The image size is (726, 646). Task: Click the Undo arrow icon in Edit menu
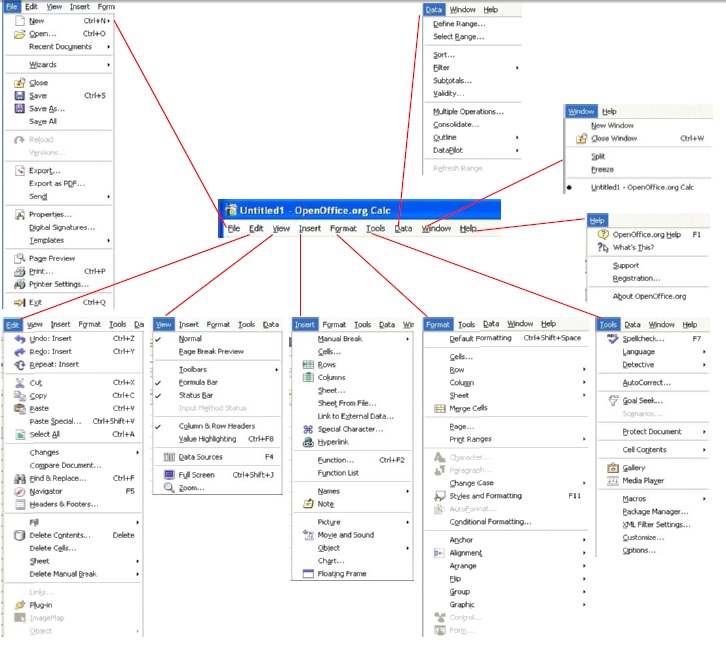20,339
